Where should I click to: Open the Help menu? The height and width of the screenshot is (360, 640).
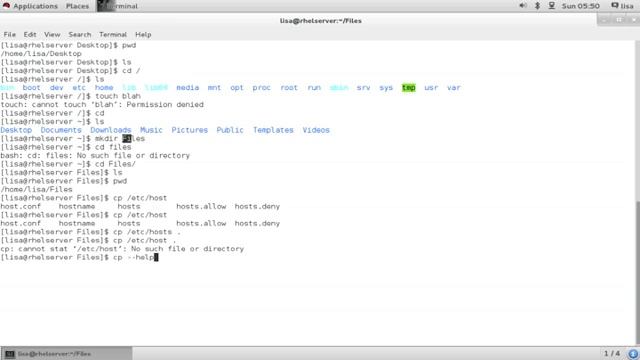click(x=143, y=35)
